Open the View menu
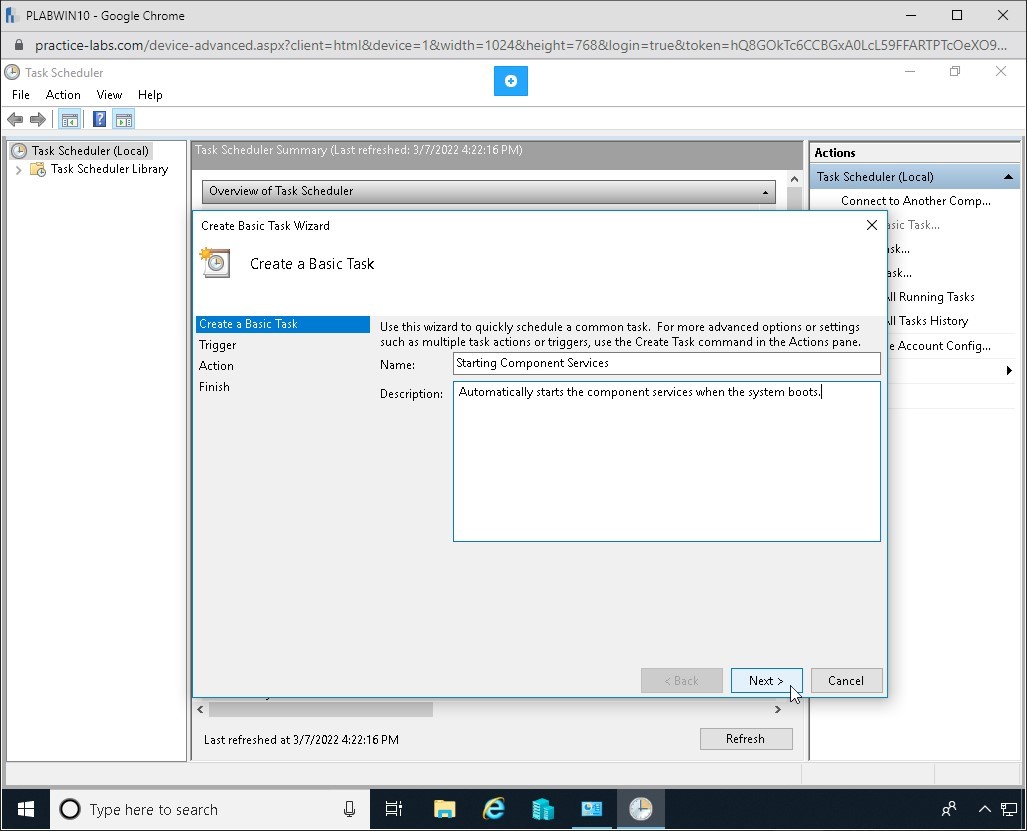Screen dimensions: 1027x831 (x=109, y=95)
